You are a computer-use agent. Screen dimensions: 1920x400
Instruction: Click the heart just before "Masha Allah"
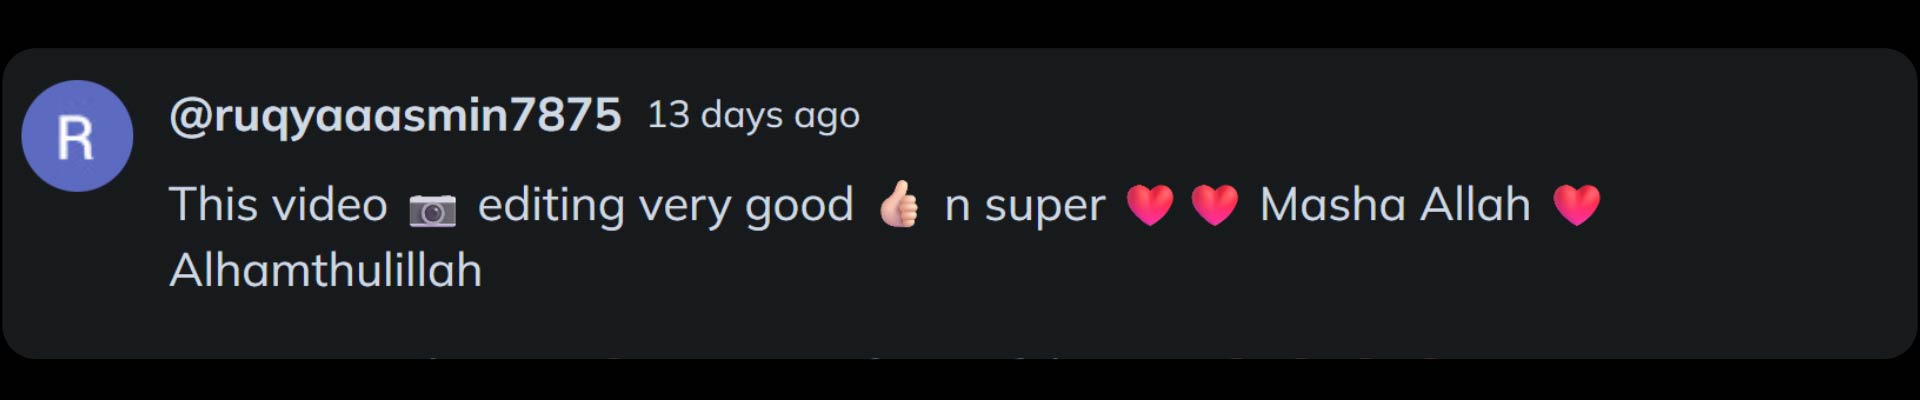(1214, 206)
